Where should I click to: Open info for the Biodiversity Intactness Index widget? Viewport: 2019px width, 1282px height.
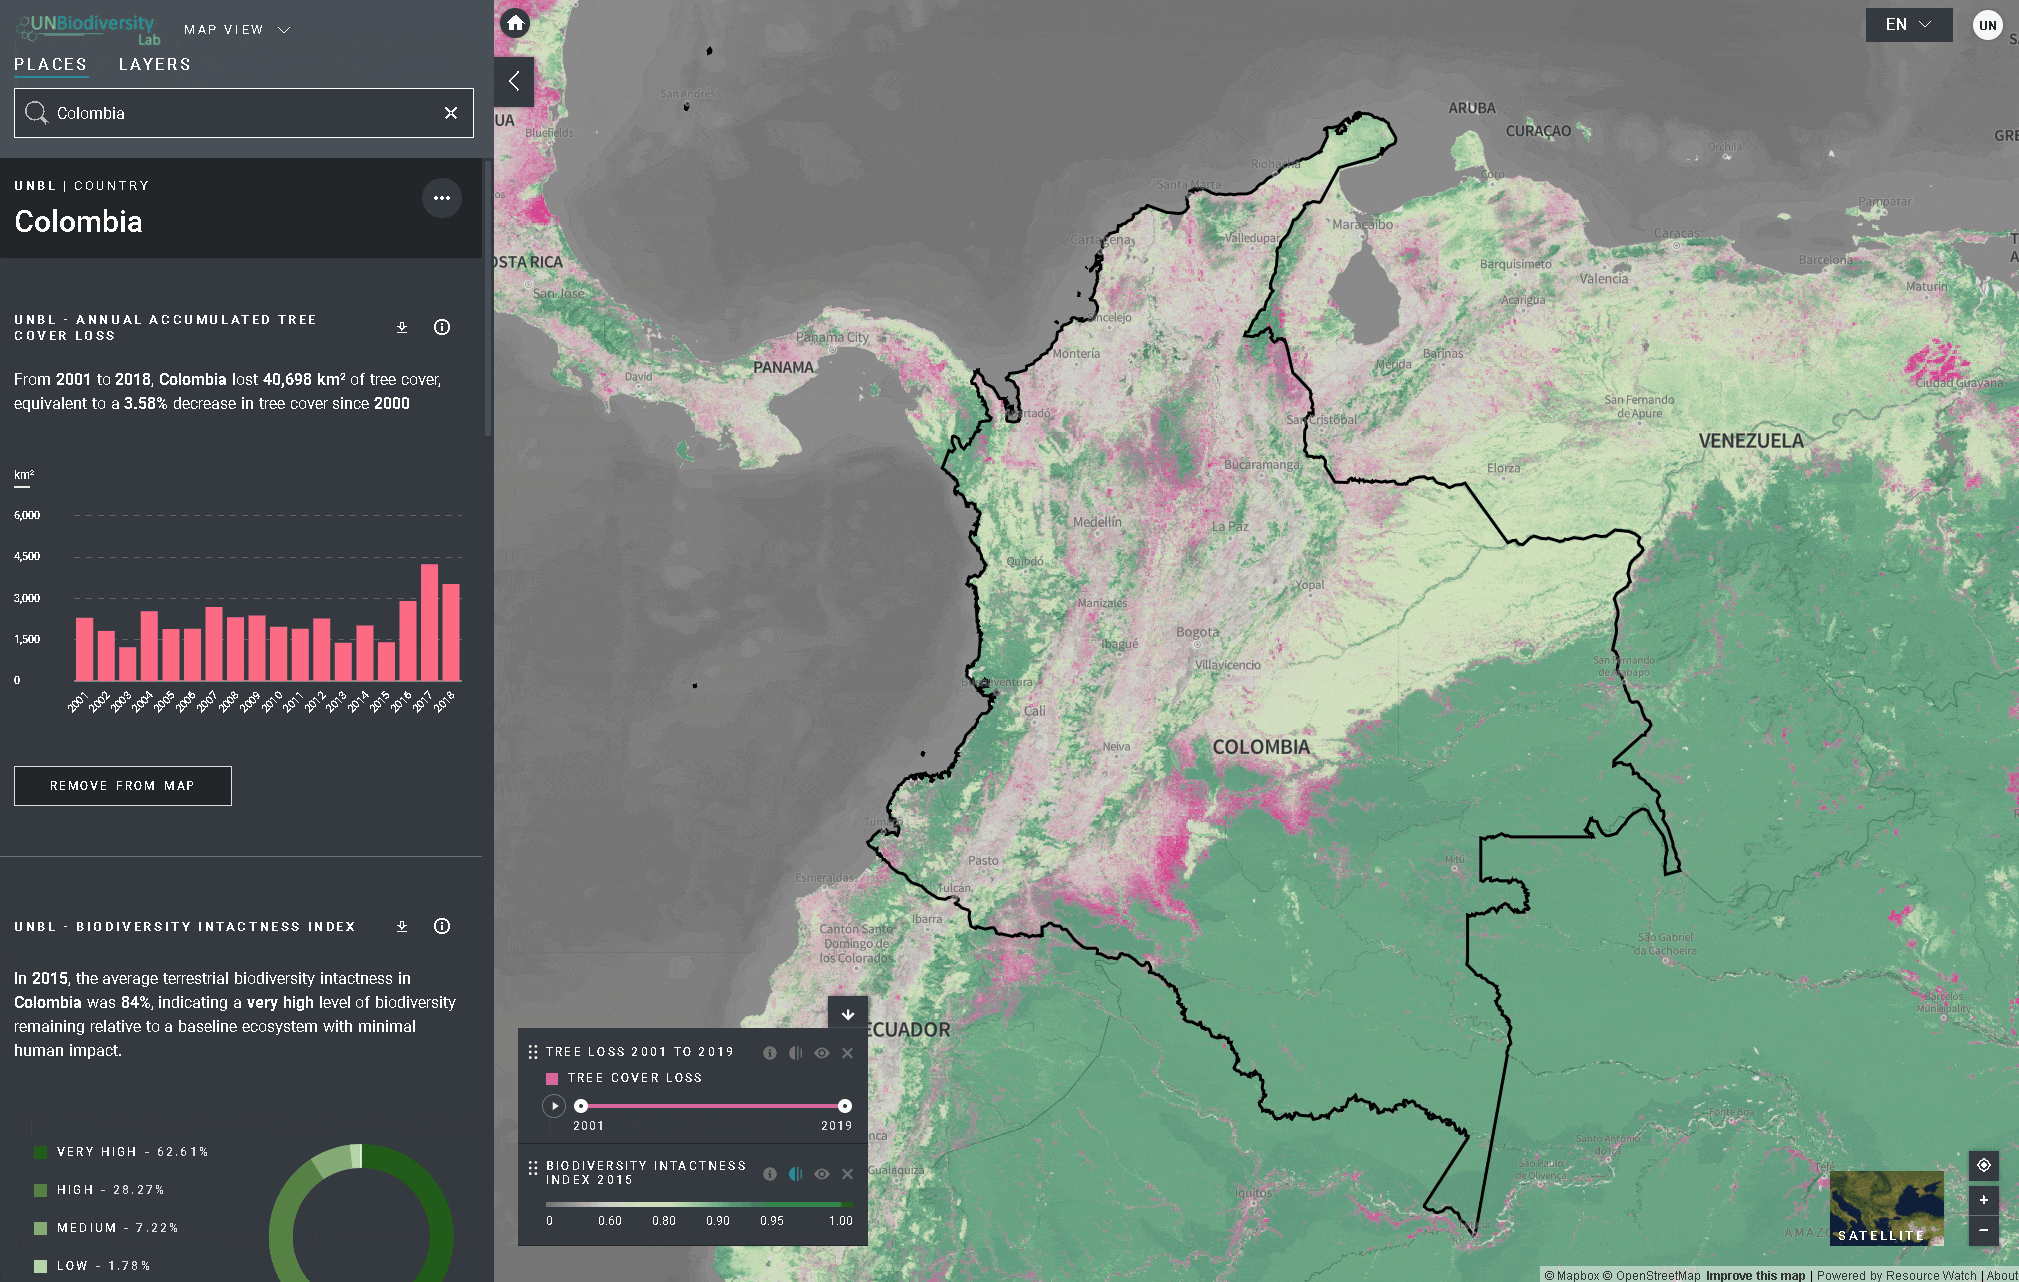pyautogui.click(x=442, y=926)
